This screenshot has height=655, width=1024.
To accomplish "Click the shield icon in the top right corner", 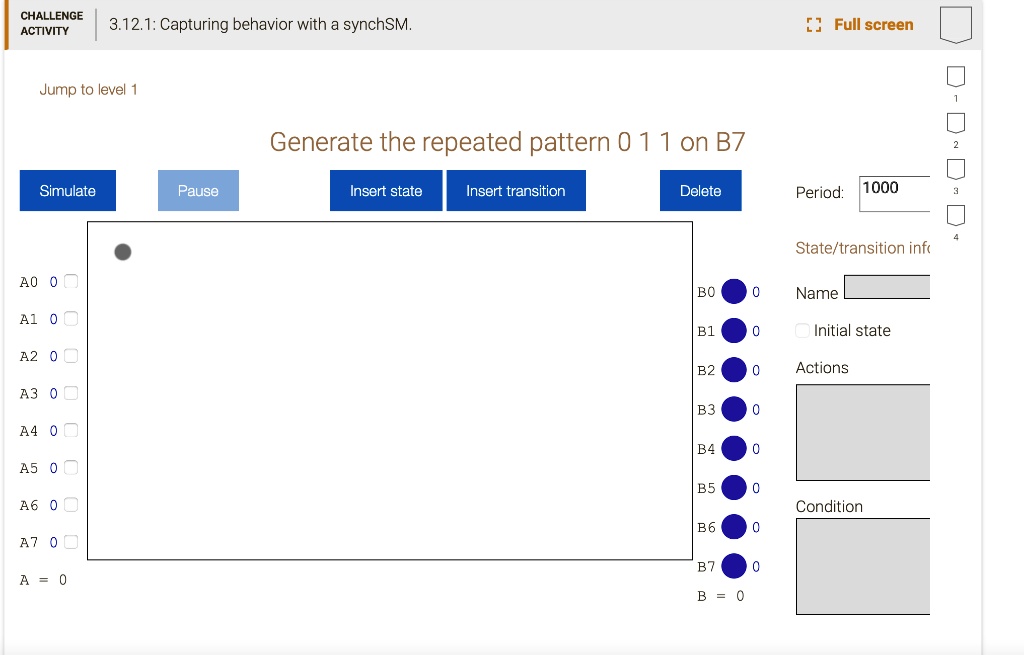I will click(956, 22).
